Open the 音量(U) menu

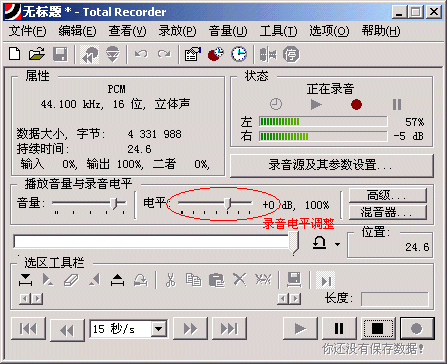(228, 31)
